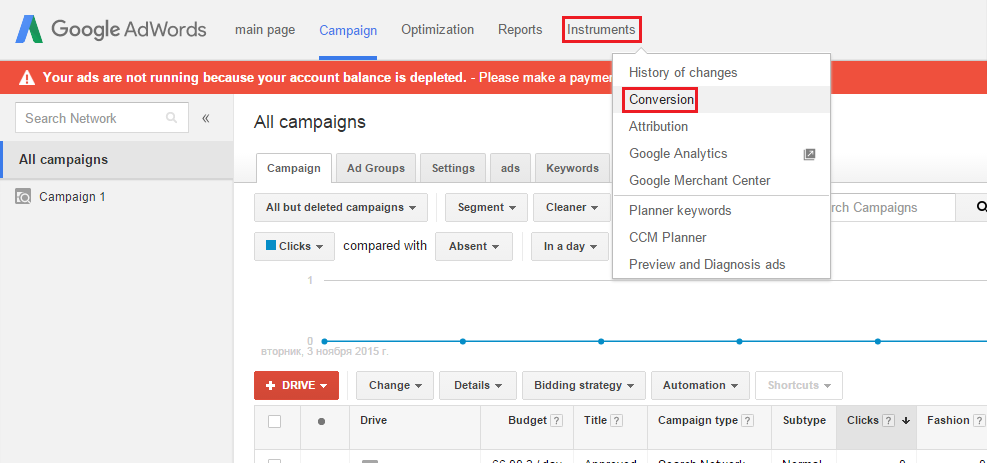Open the All but deleted campaigns dropdown

(x=341, y=208)
